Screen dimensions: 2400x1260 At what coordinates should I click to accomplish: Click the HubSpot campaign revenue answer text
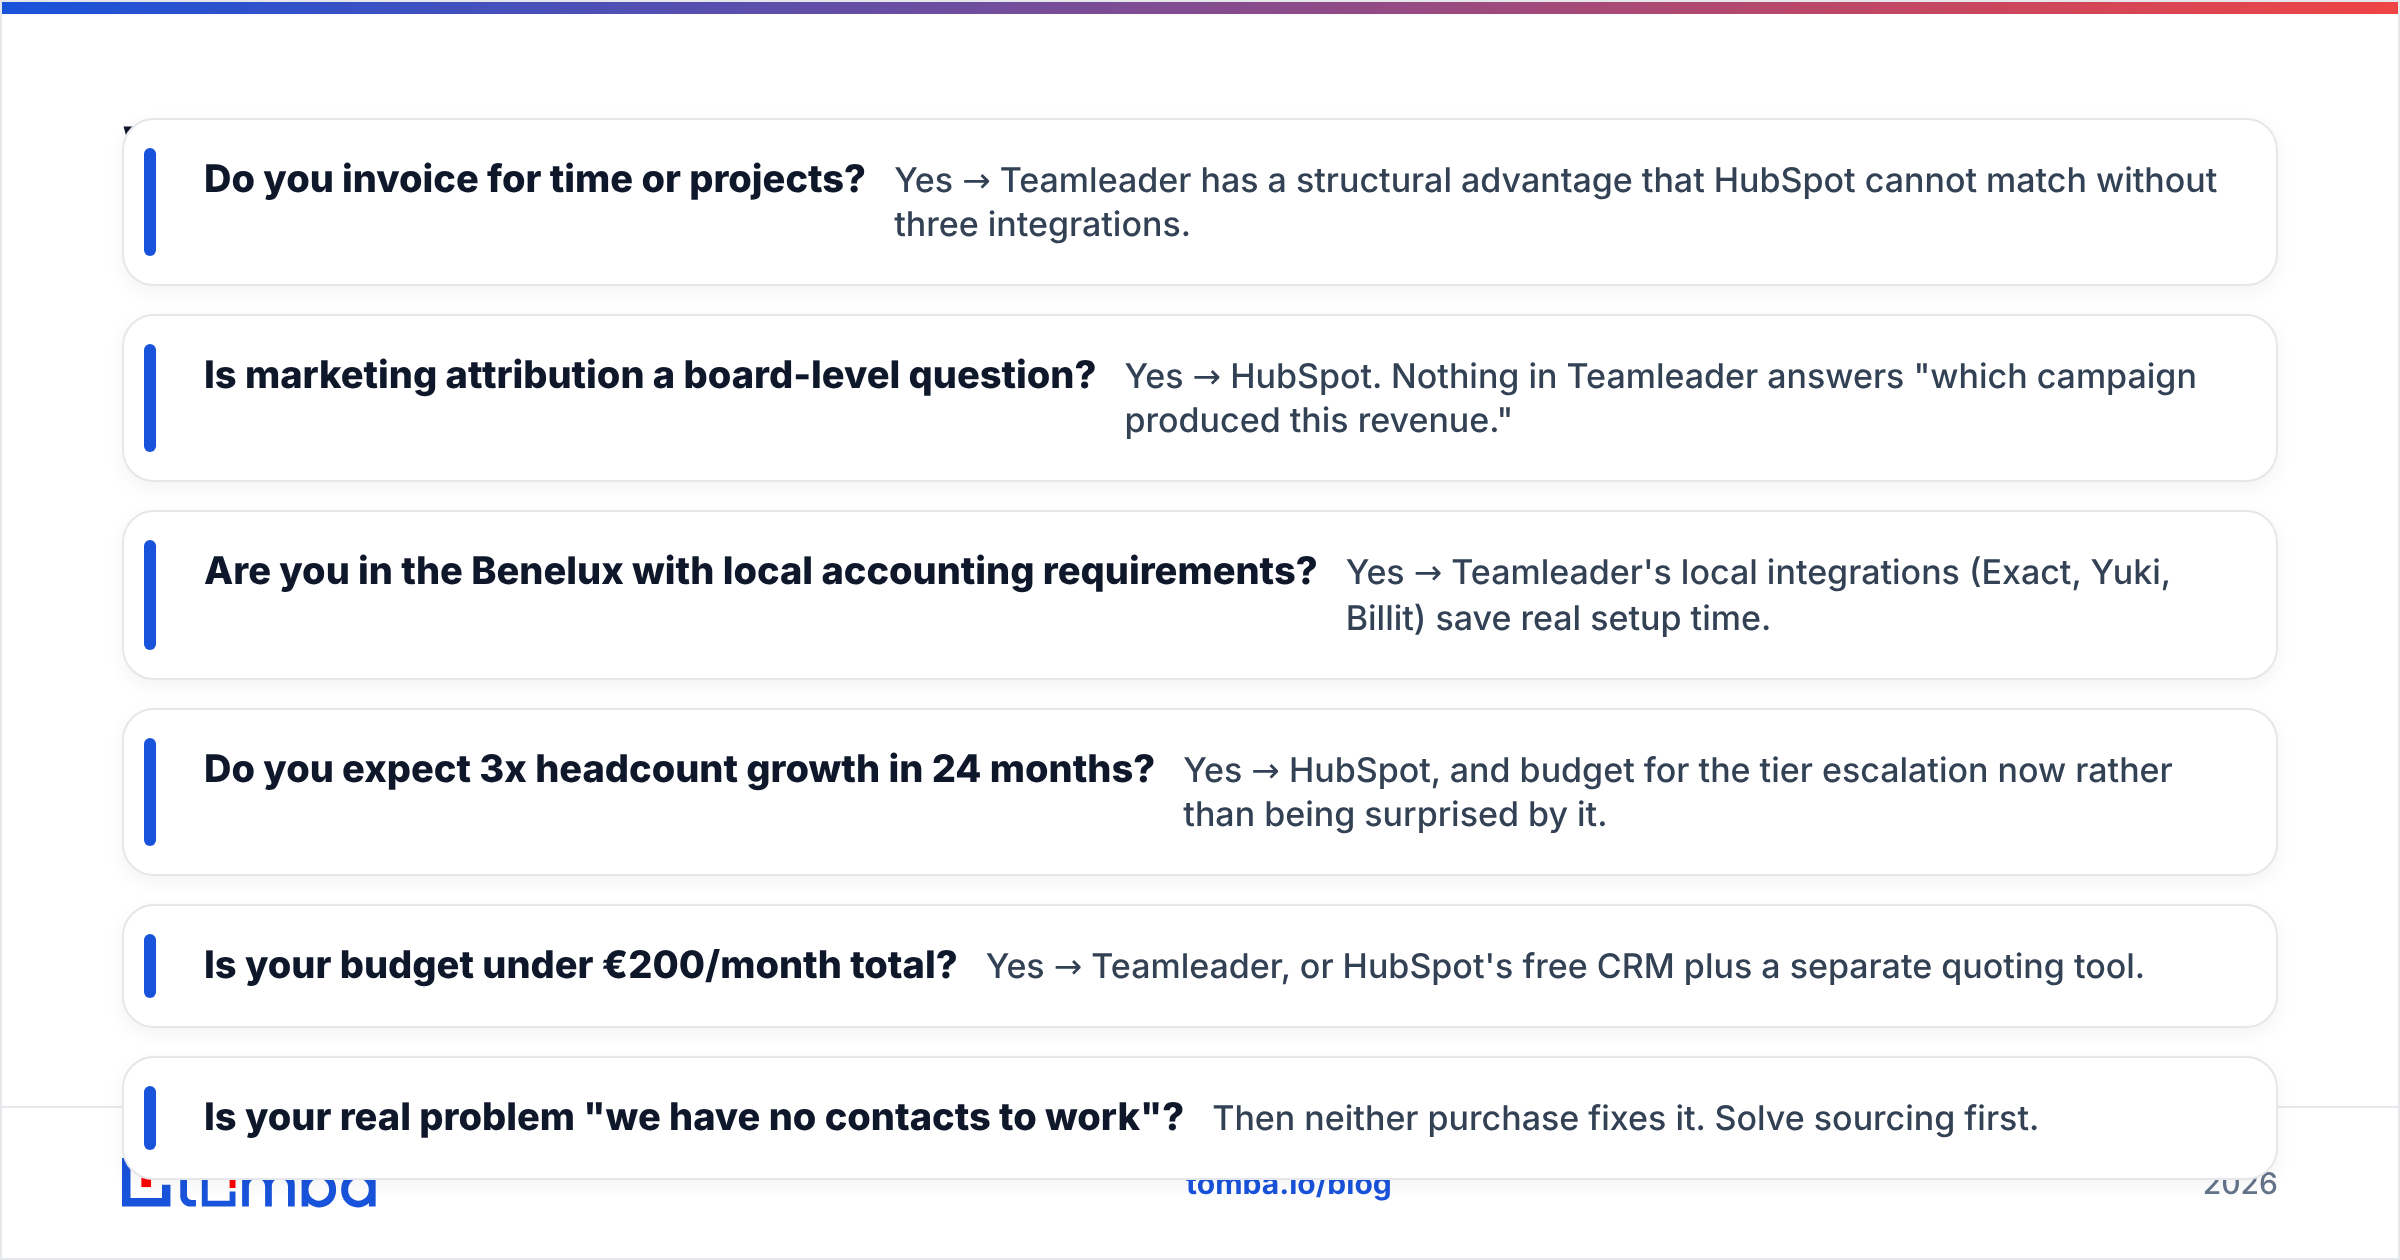pyautogui.click(x=1660, y=398)
